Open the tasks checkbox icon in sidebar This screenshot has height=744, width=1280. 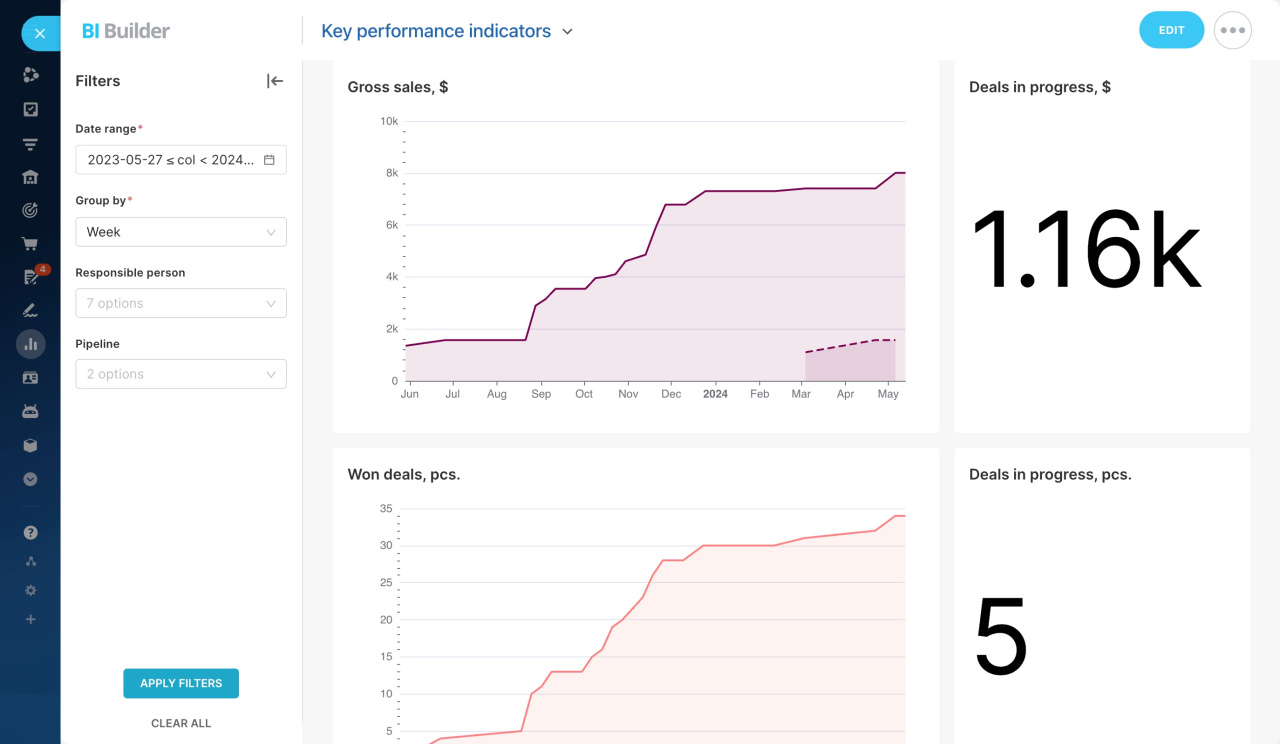[x=30, y=110]
